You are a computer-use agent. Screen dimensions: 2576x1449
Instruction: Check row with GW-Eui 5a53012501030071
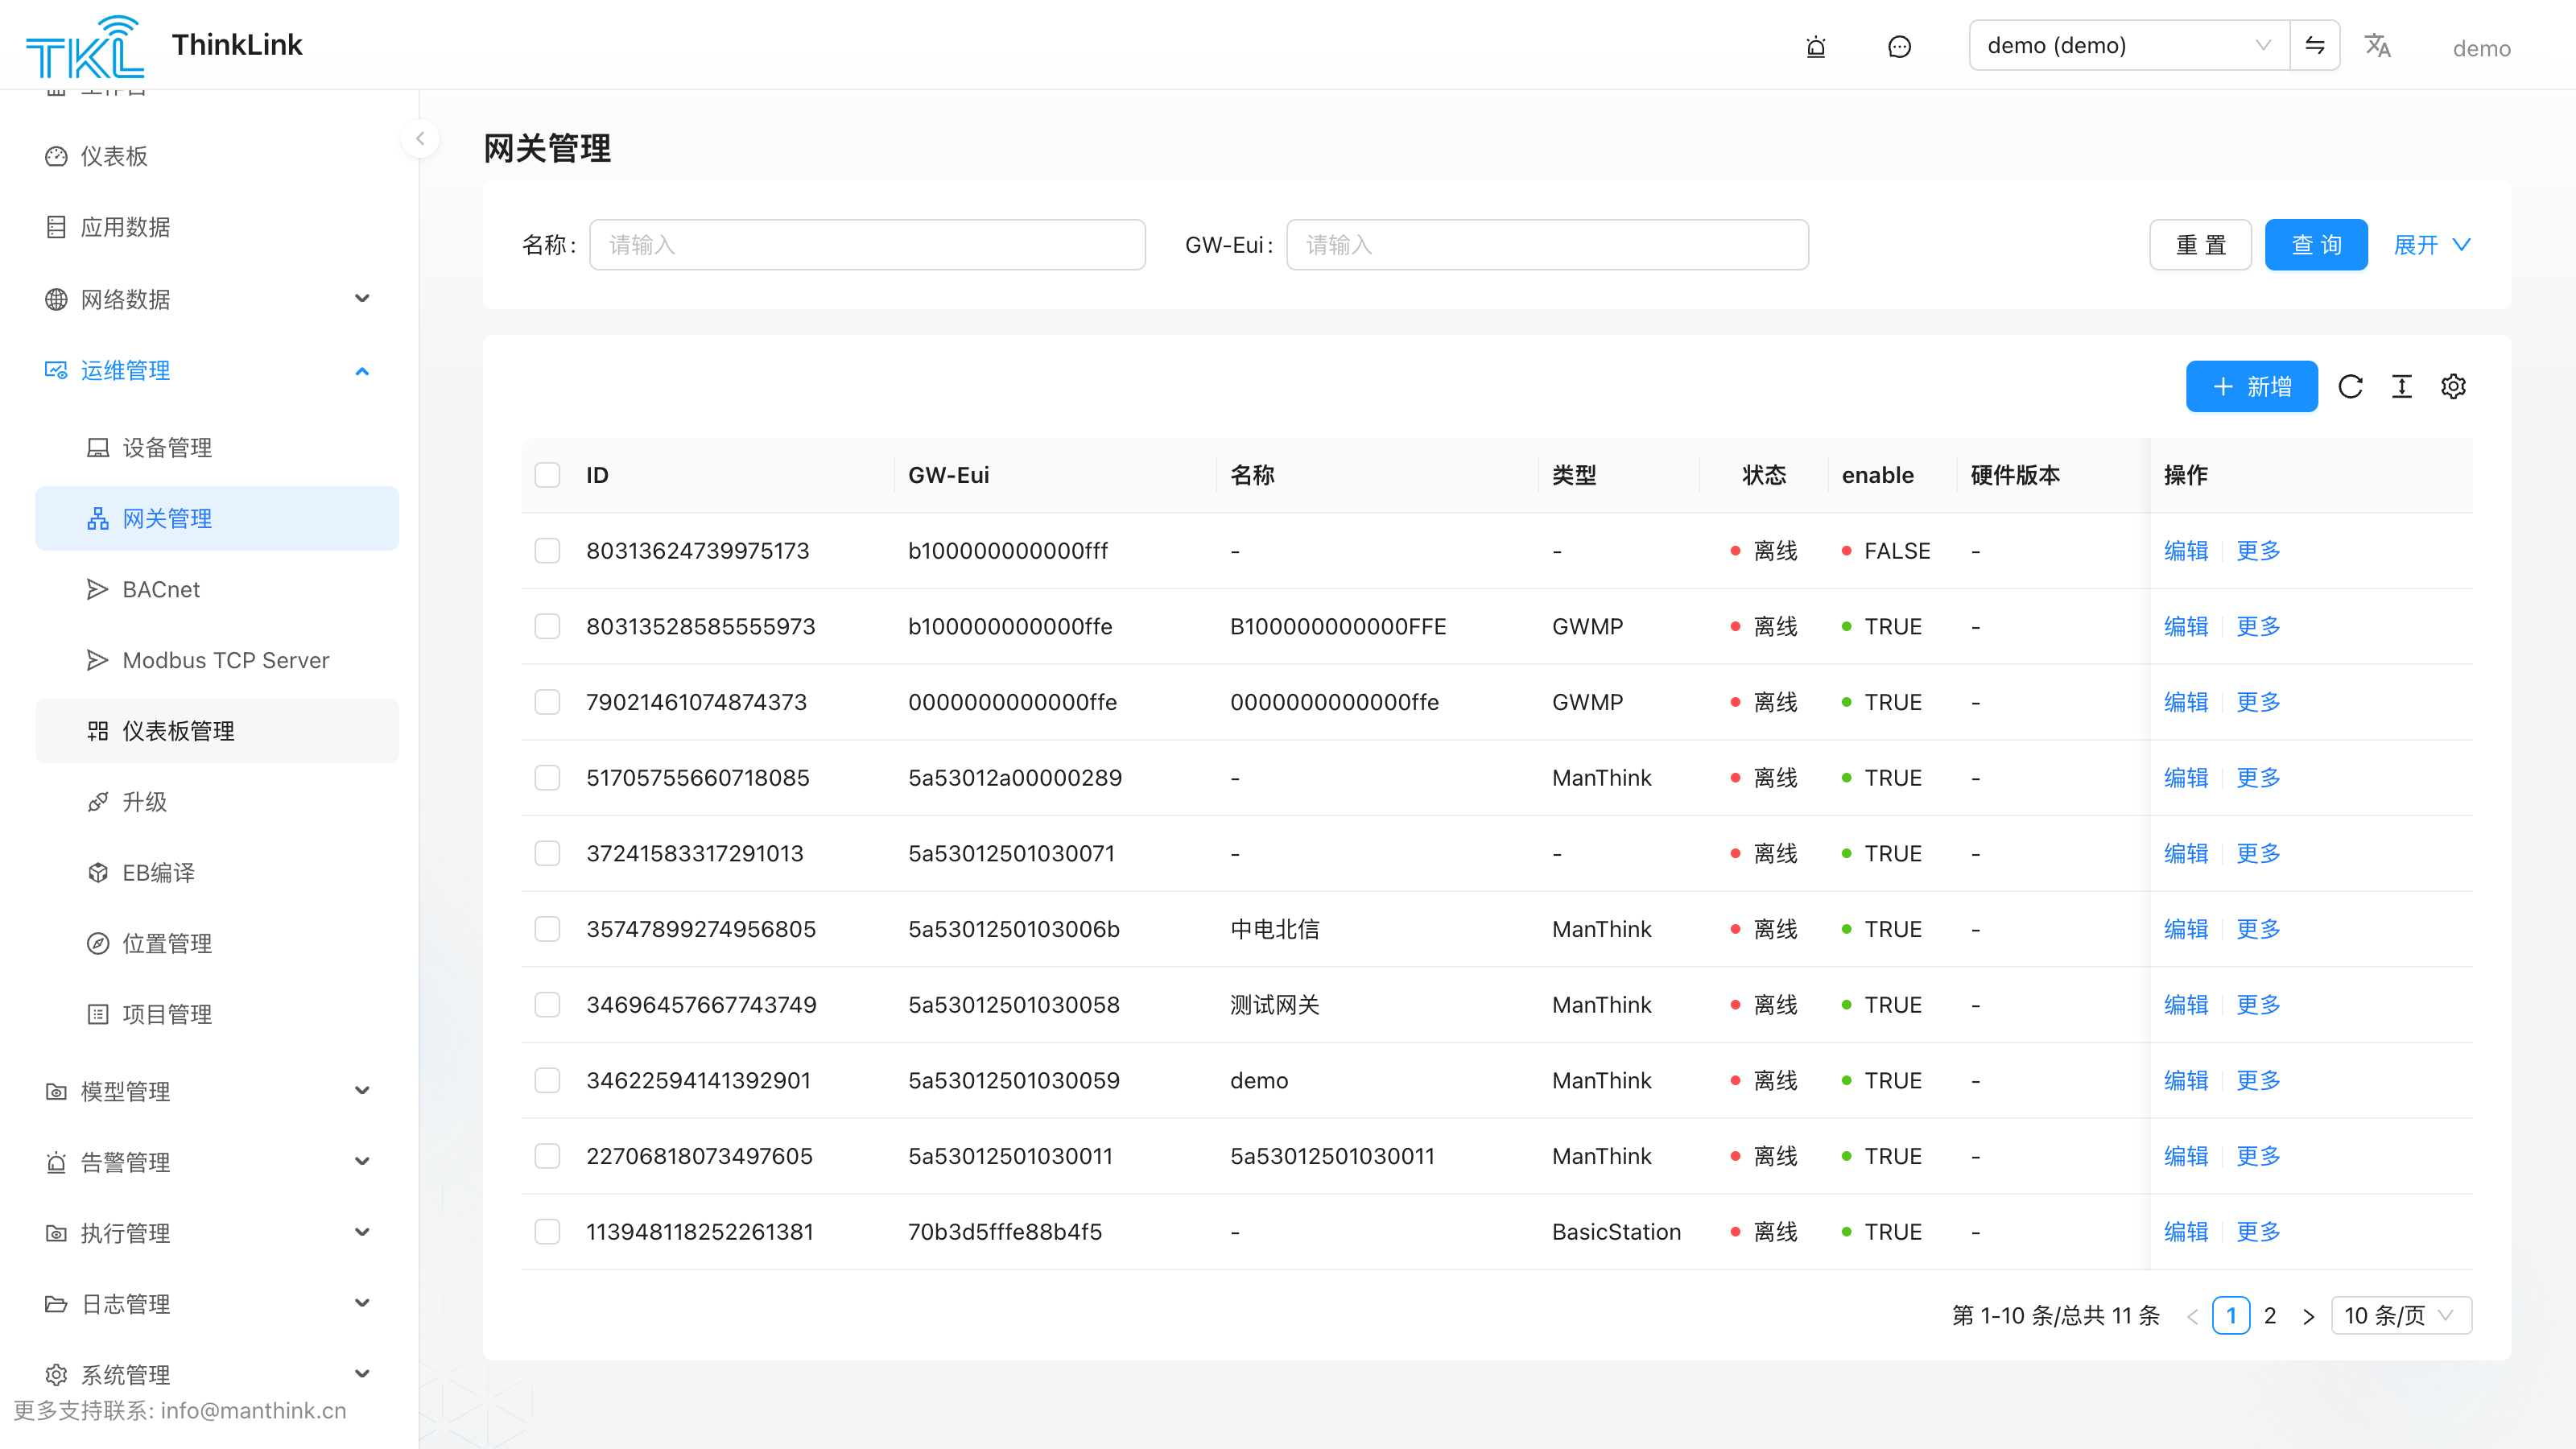pyautogui.click(x=547, y=853)
